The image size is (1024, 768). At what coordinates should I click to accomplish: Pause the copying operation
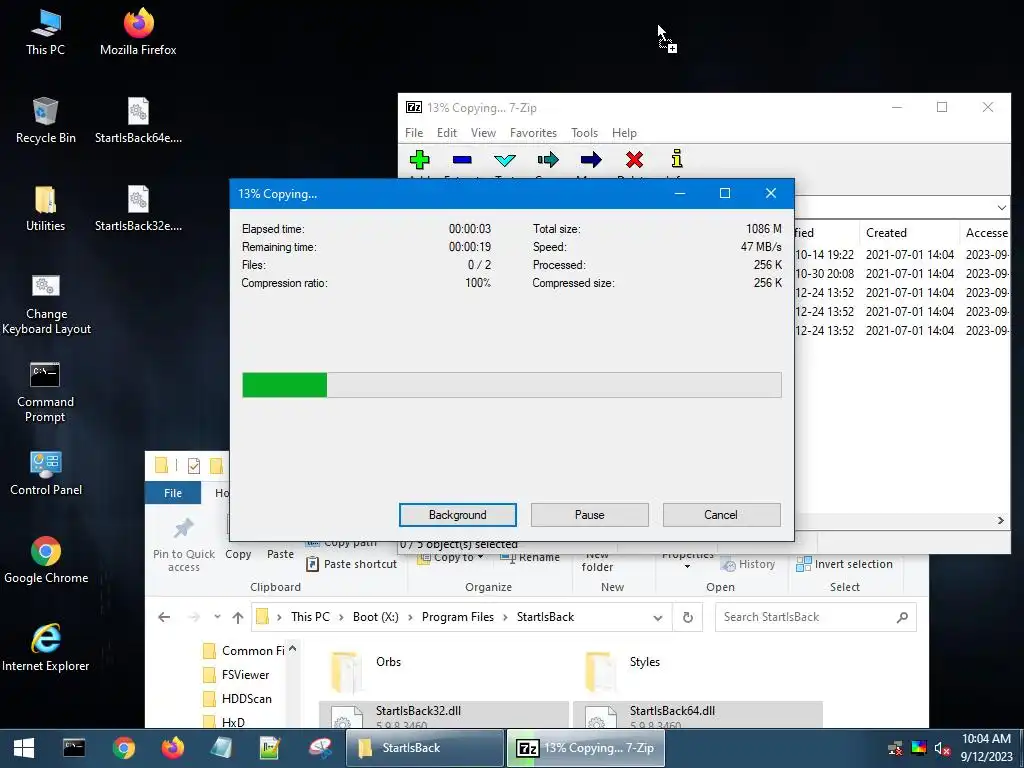(x=589, y=515)
